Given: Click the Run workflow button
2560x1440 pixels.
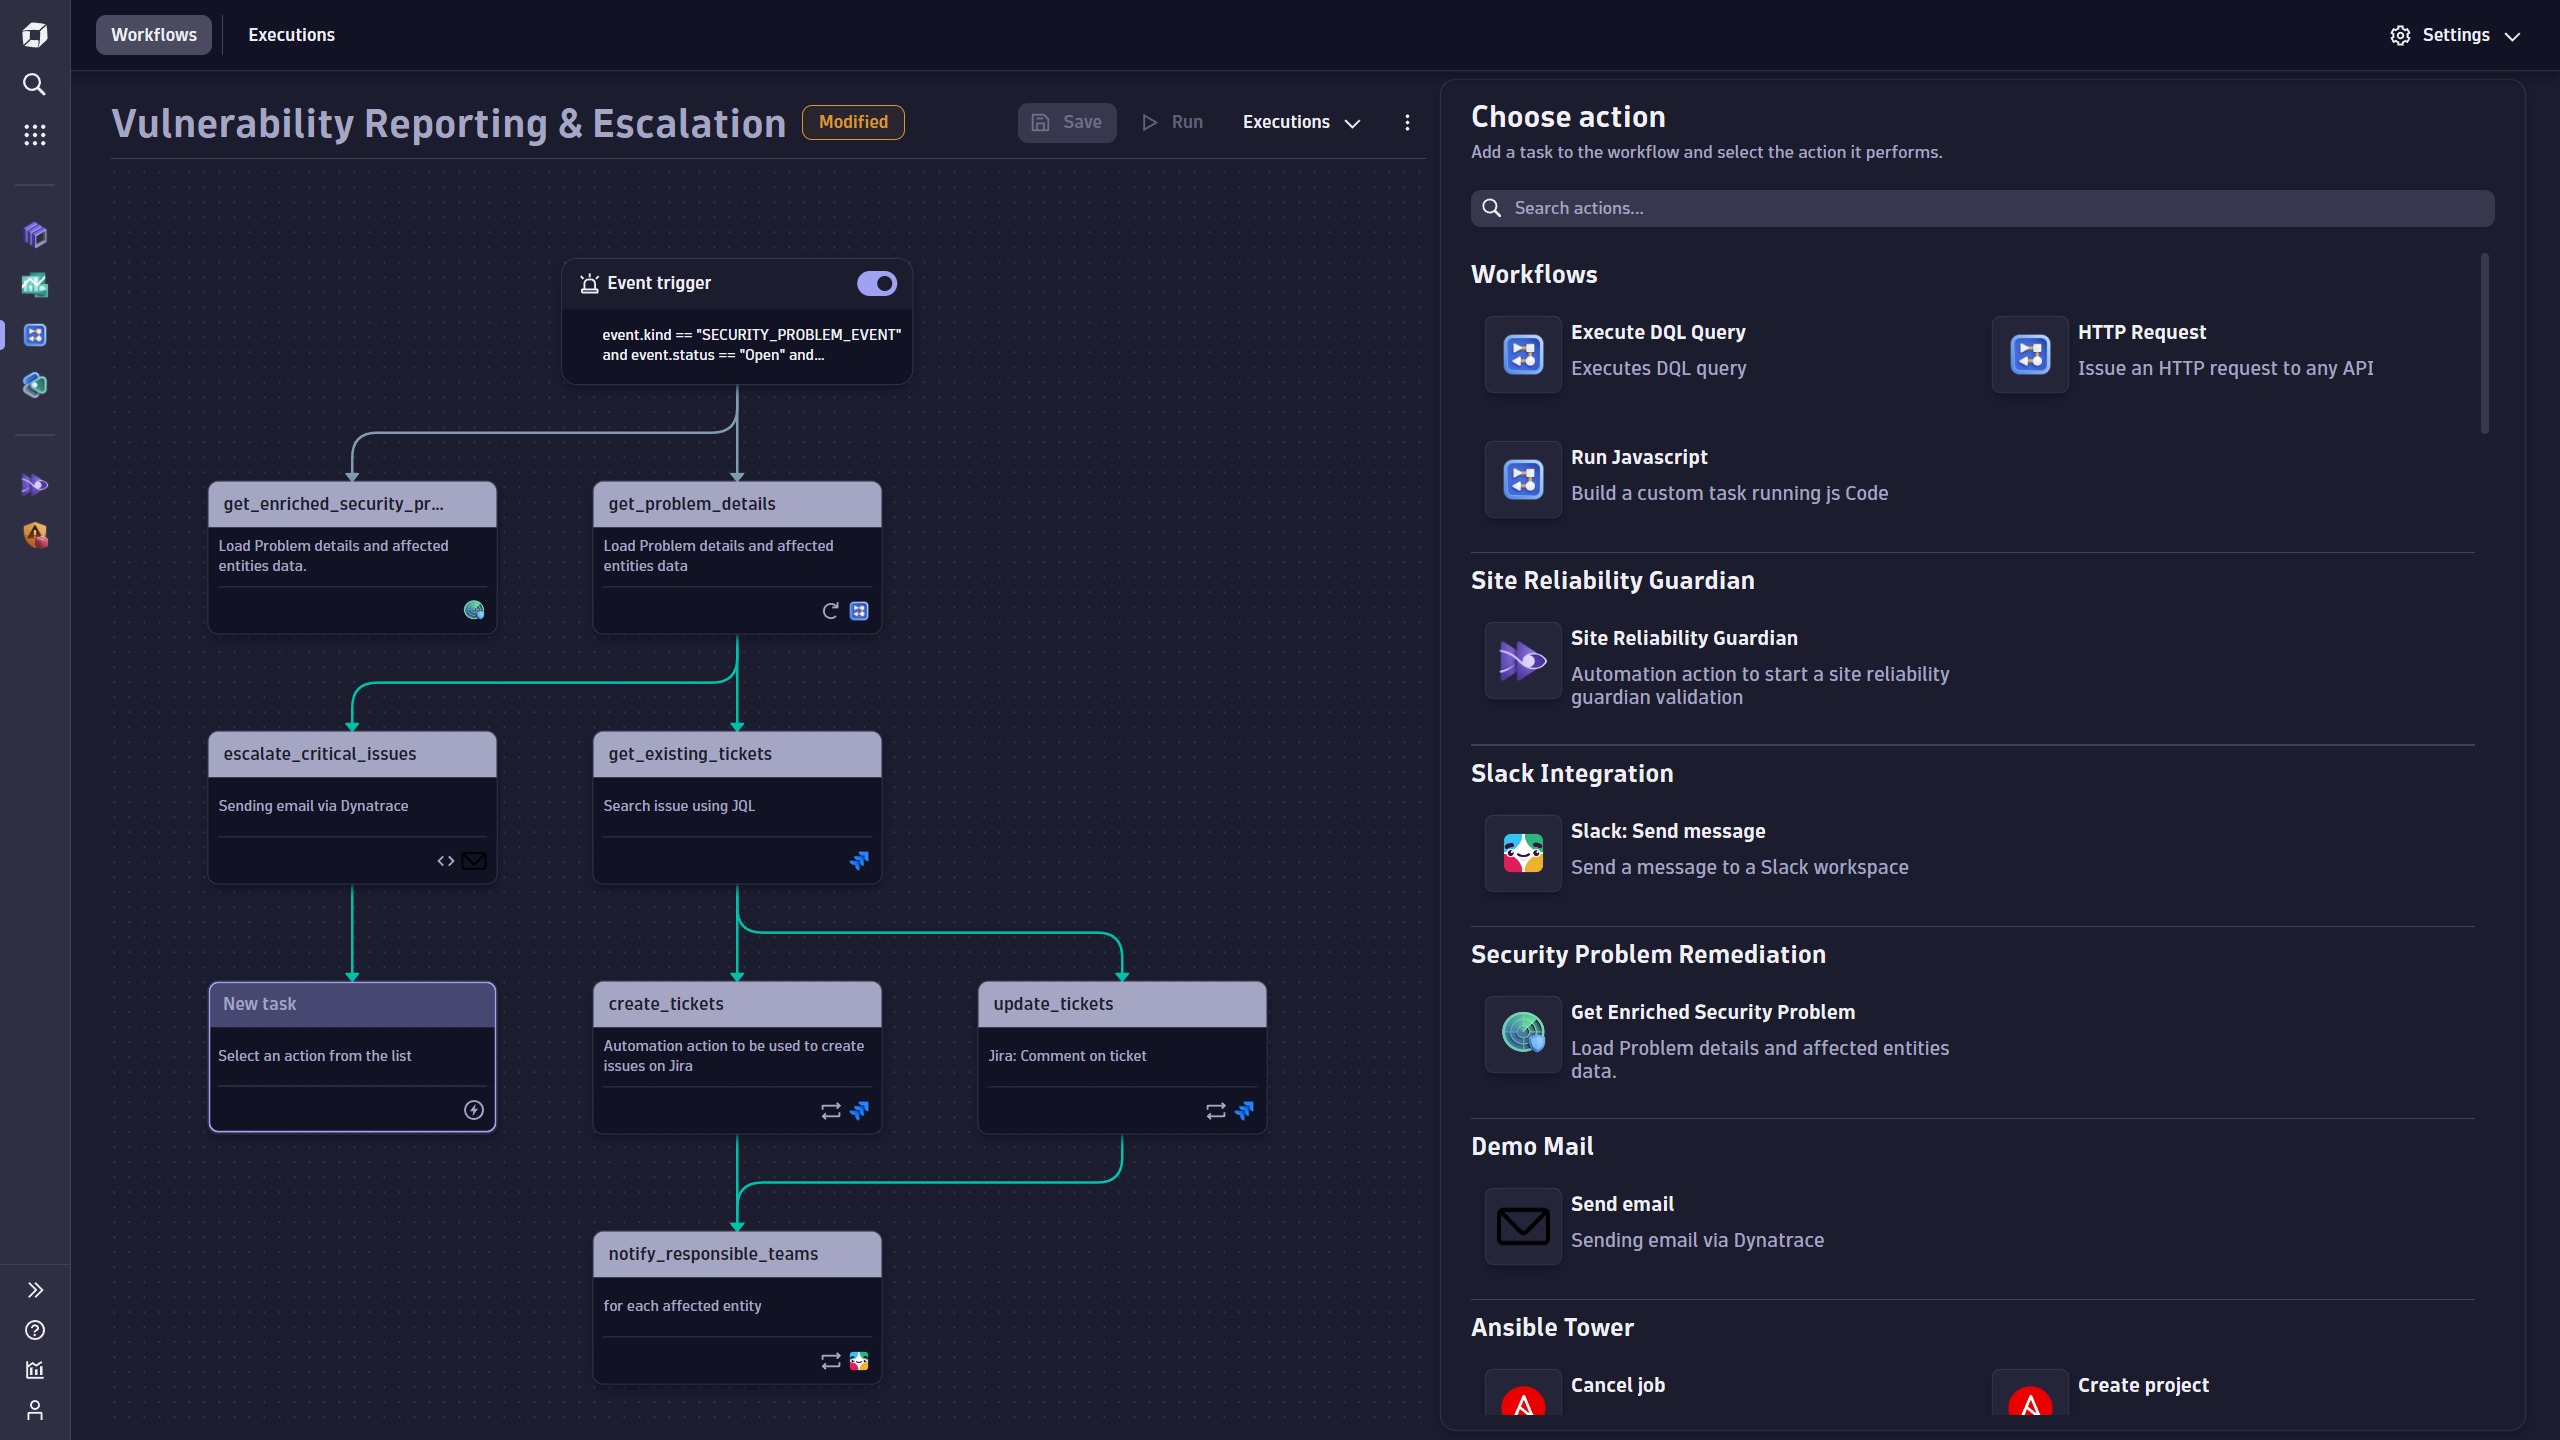Looking at the screenshot, I should 1173,122.
